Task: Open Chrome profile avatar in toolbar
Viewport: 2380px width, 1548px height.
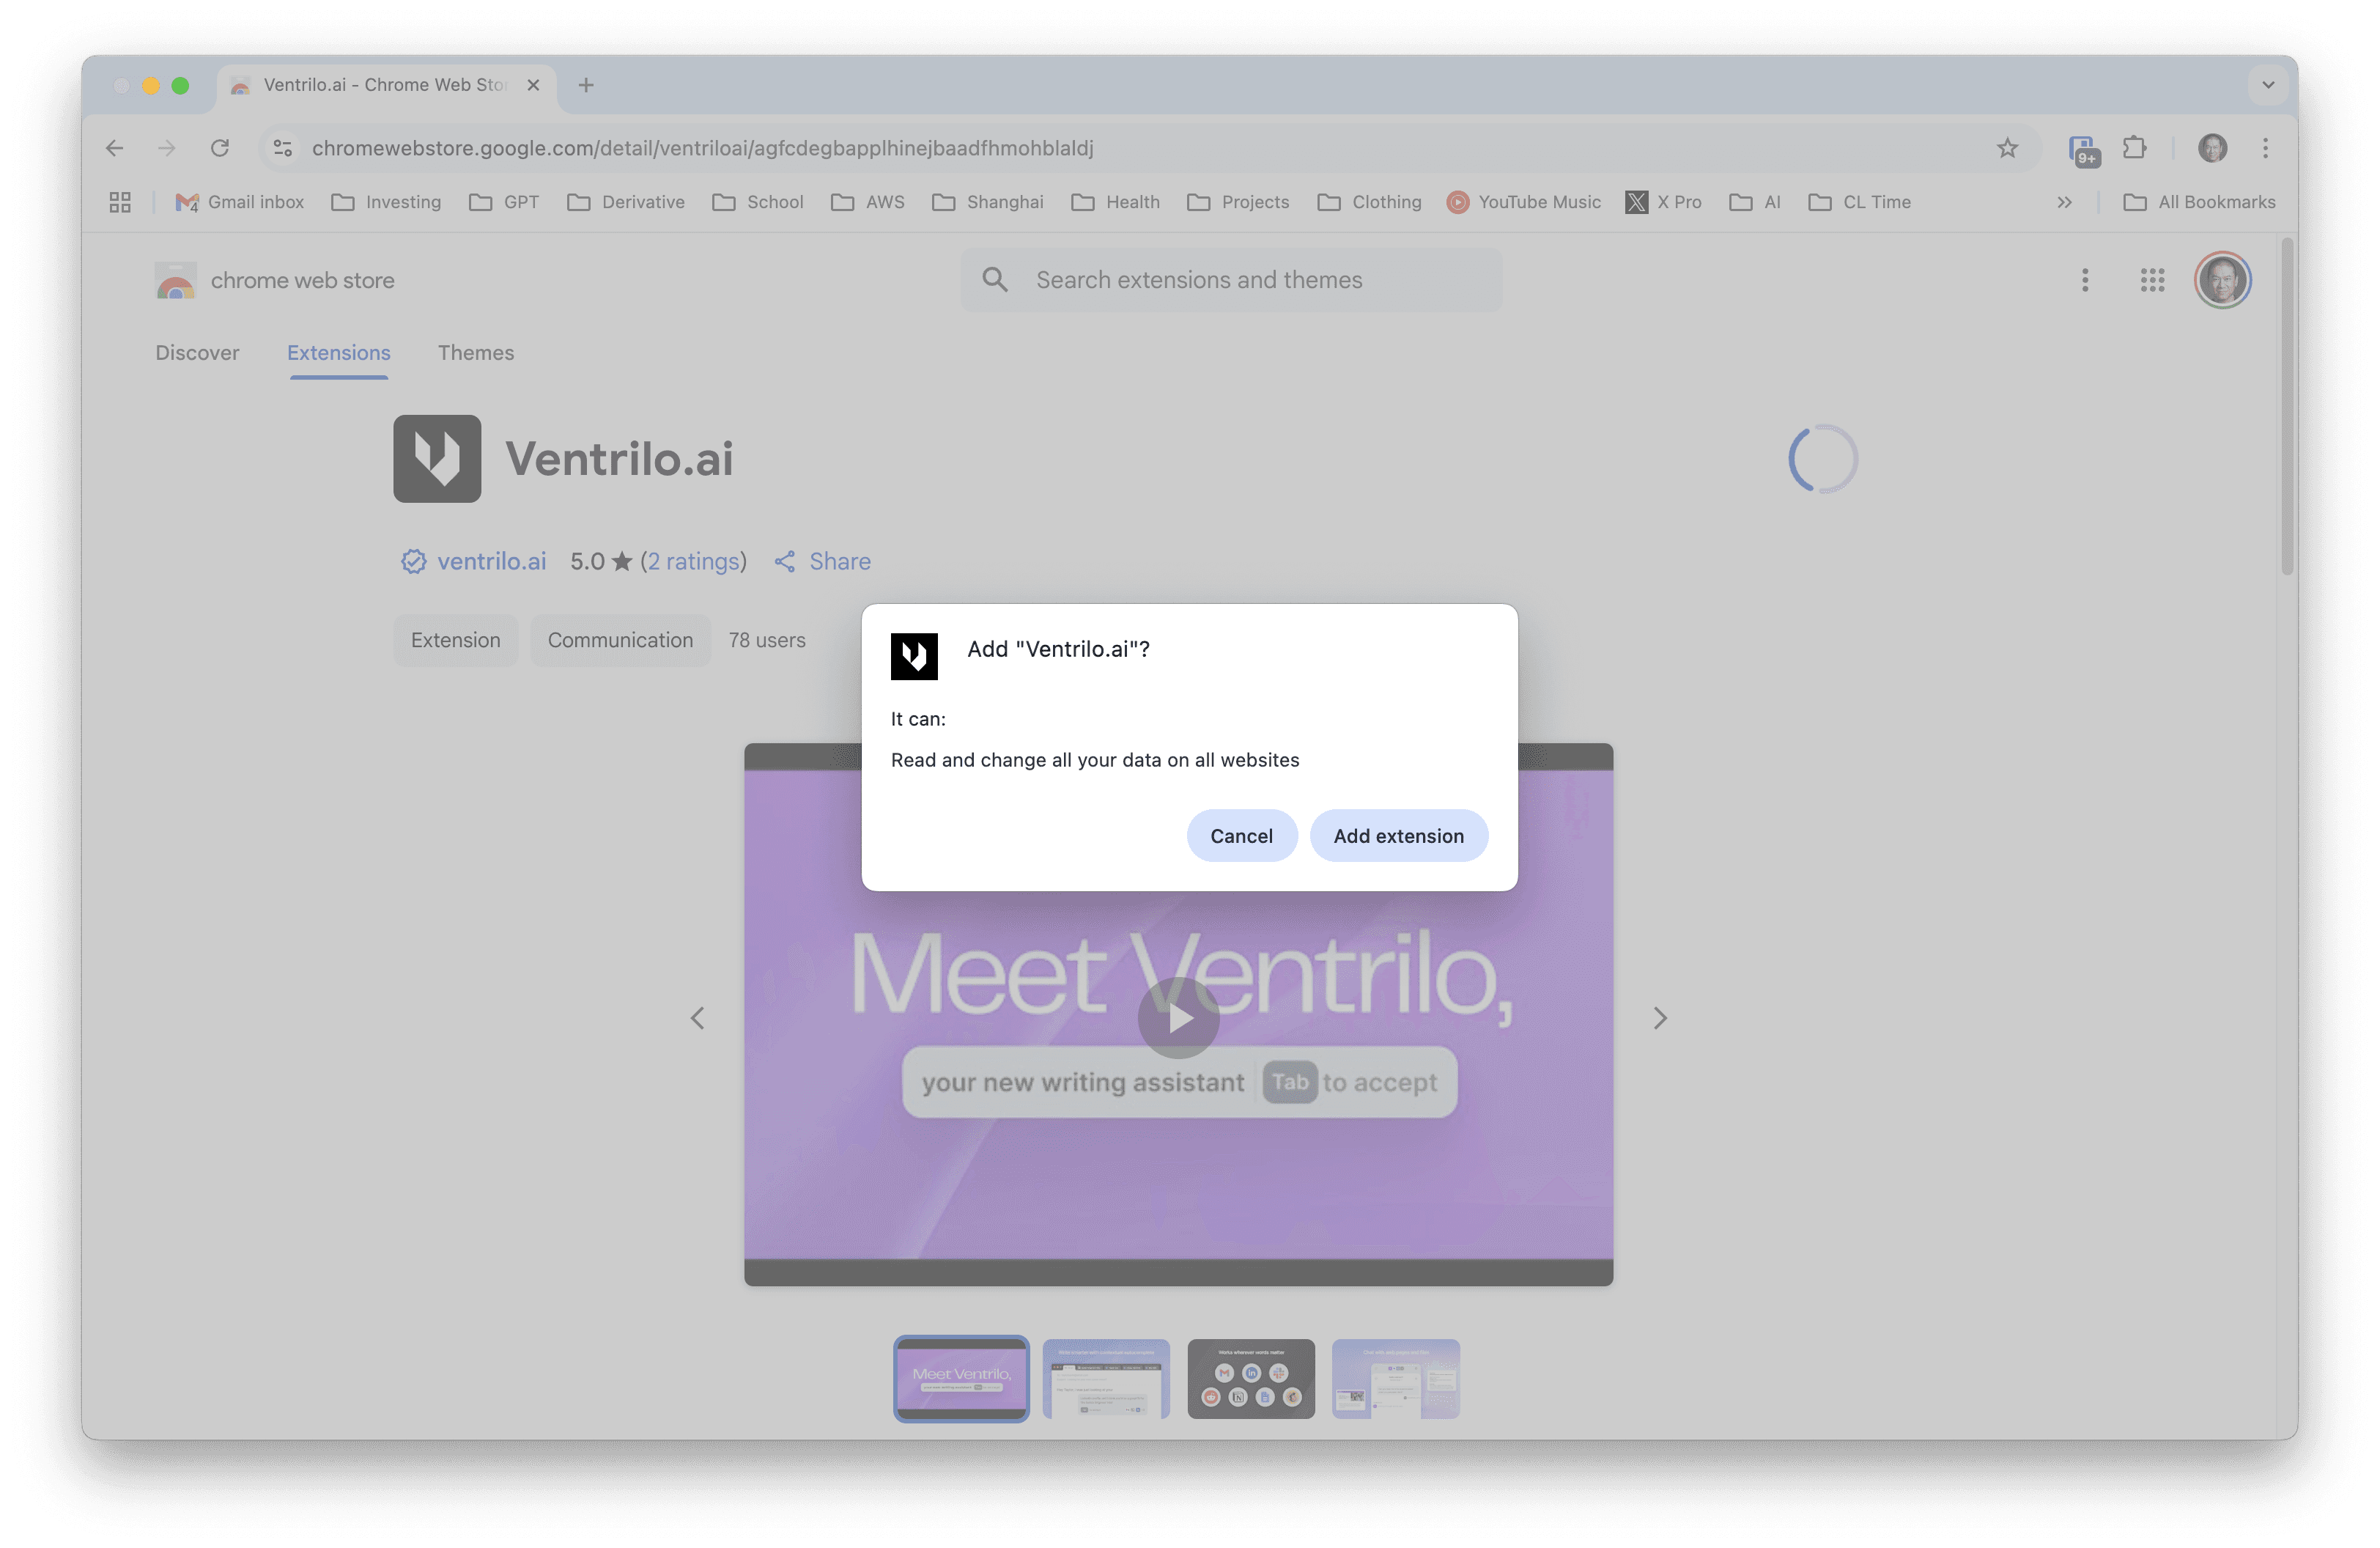Action: click(x=2212, y=148)
